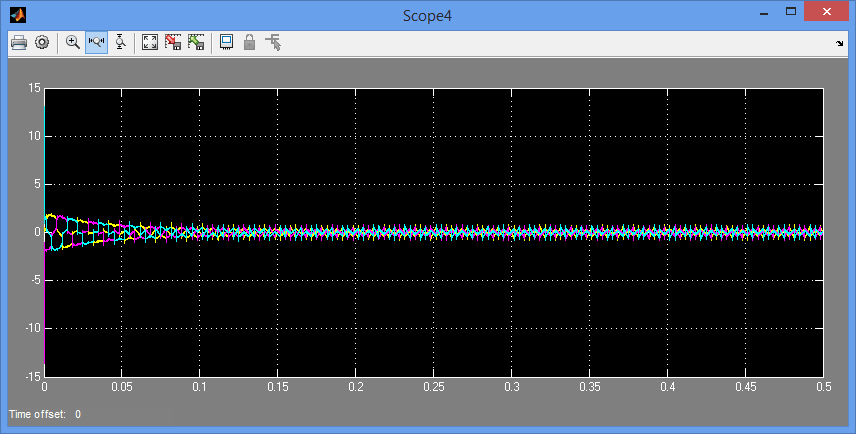This screenshot has height=434, width=856.
Task: Click the Time offset label
Action: point(37,414)
